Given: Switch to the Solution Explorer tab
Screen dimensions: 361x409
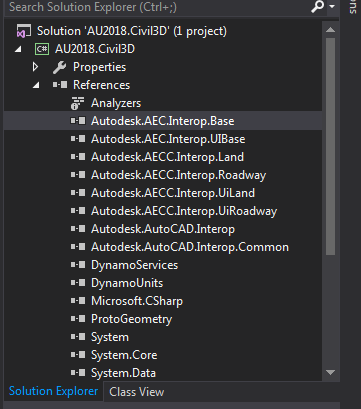Looking at the screenshot, I should click(x=53, y=391).
